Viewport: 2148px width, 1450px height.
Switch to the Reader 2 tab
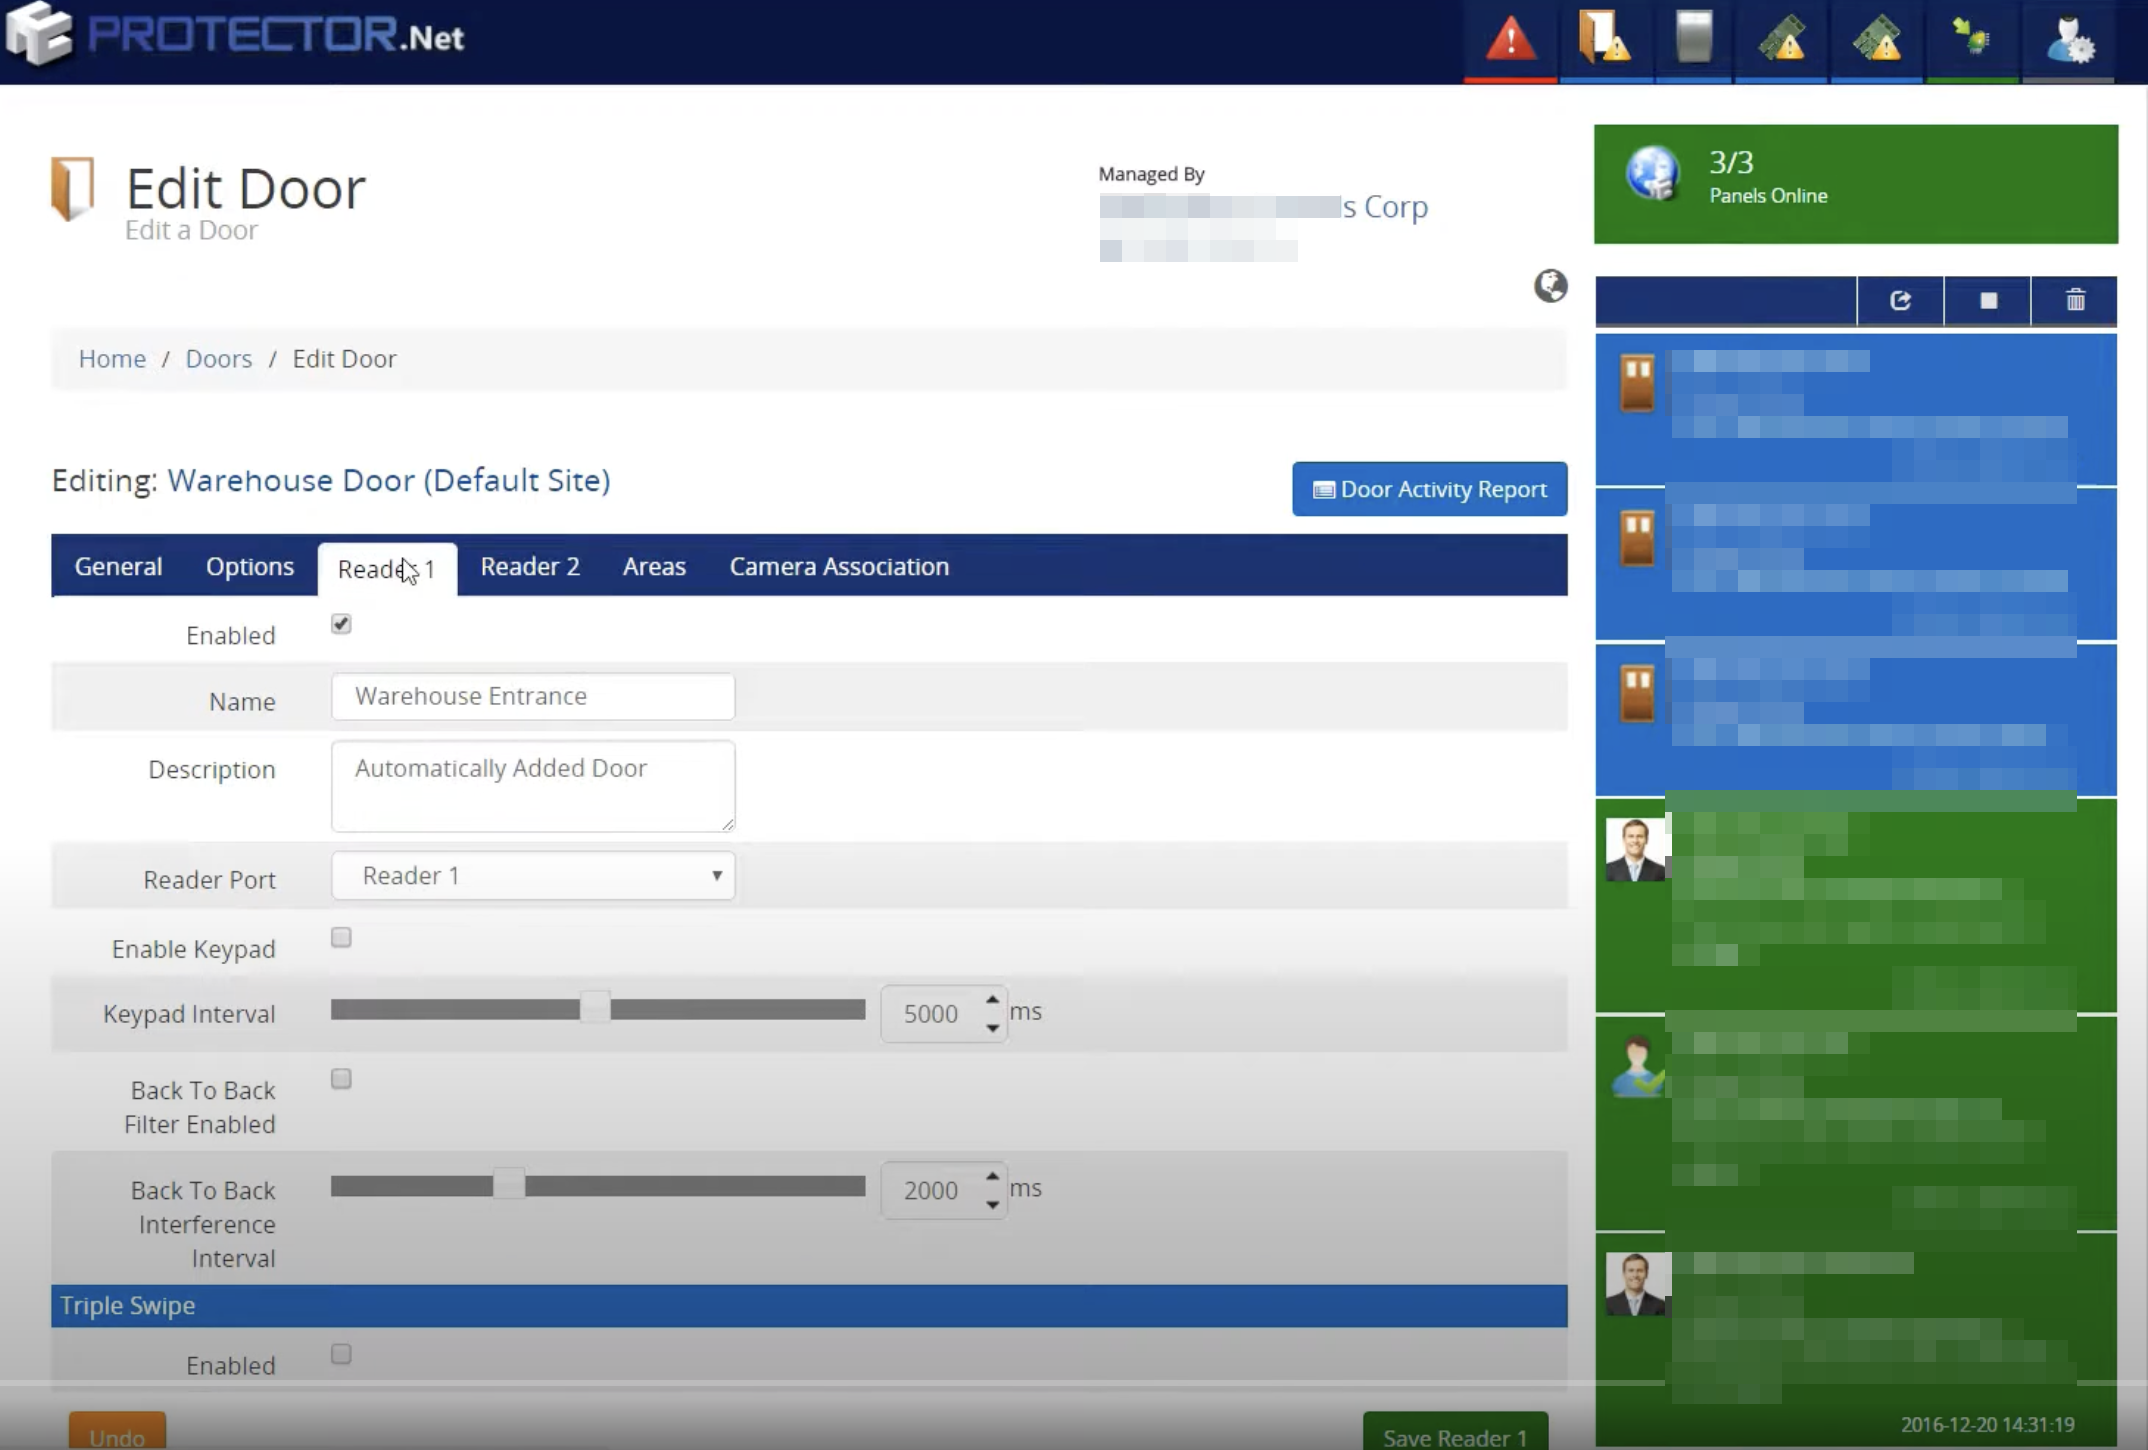pos(529,567)
